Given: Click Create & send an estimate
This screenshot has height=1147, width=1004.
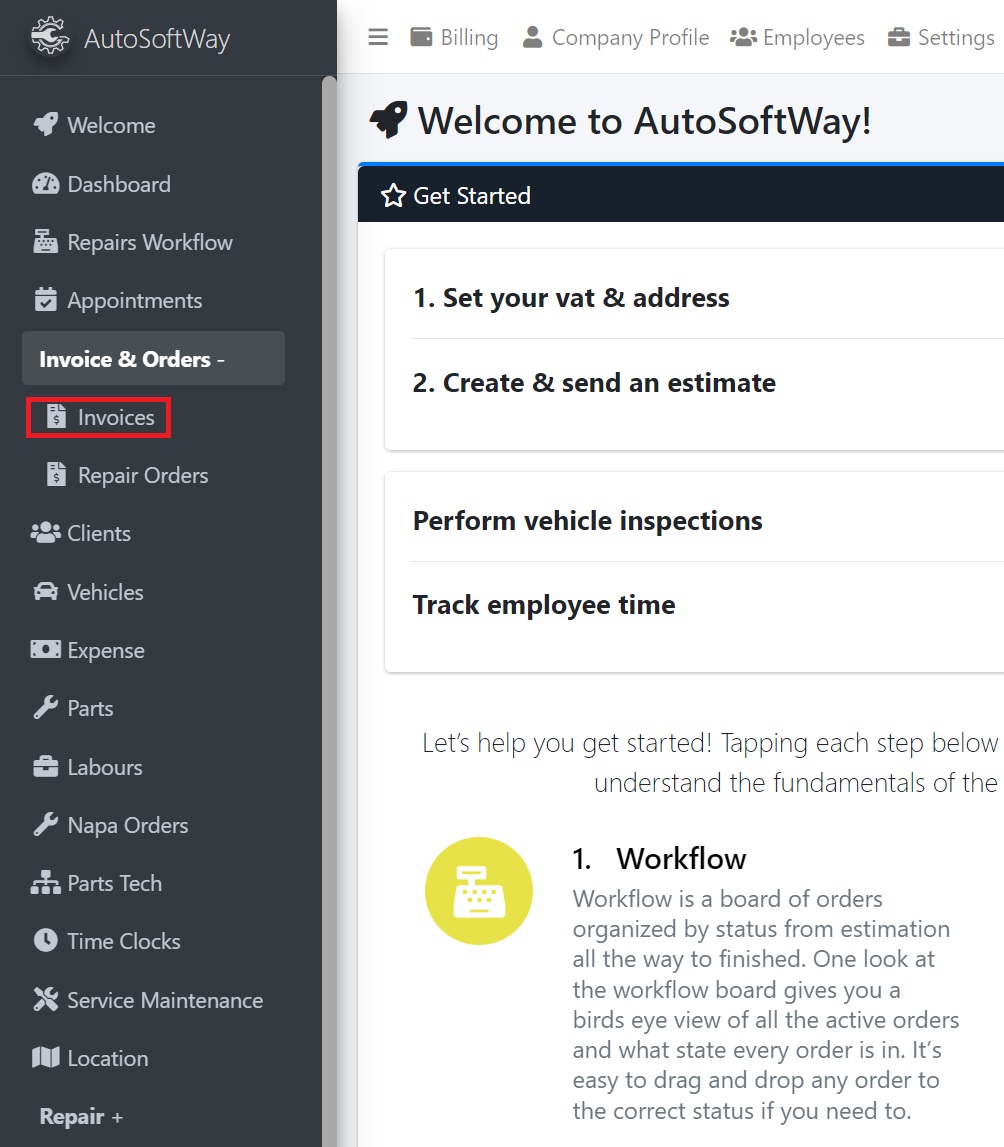Looking at the screenshot, I should coord(594,382).
